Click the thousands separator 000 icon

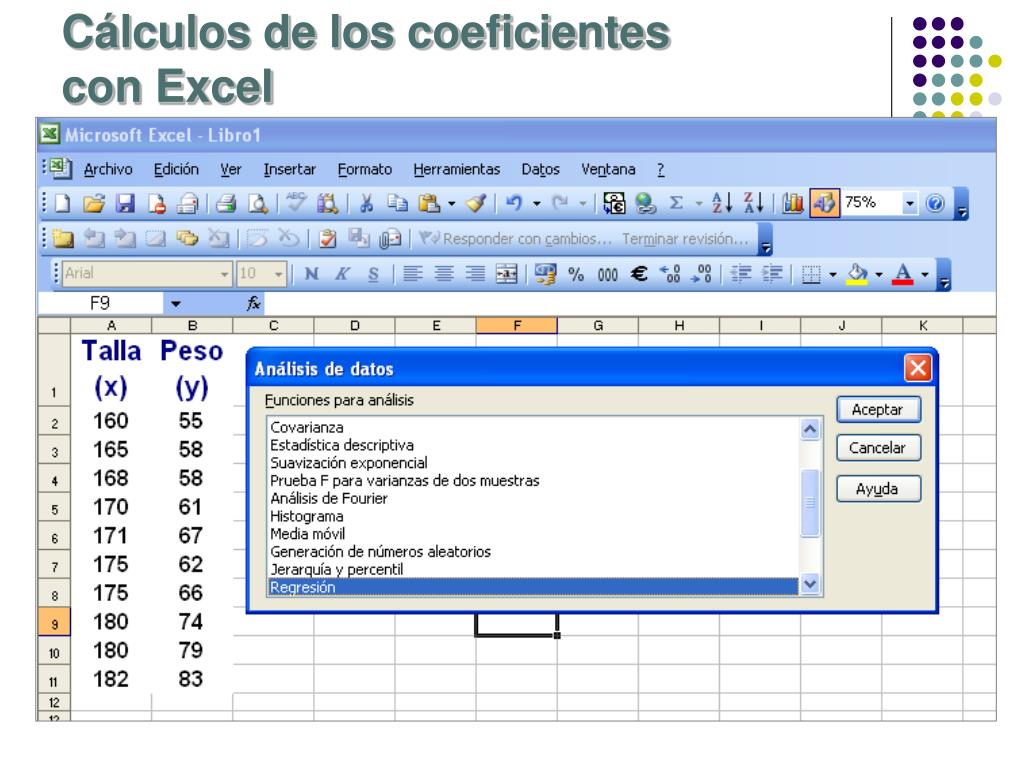(x=607, y=275)
